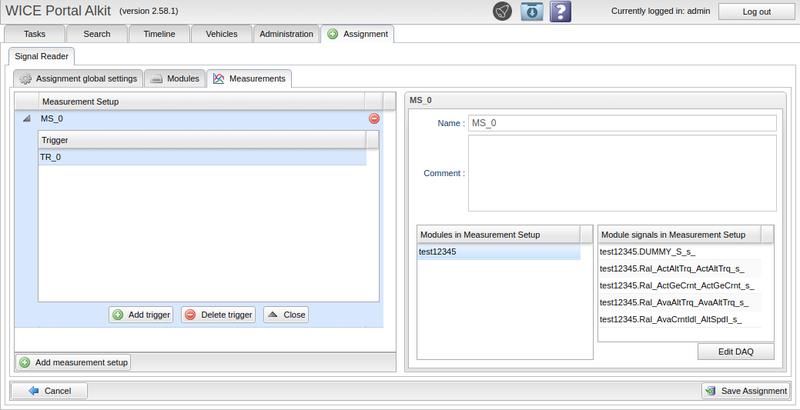The width and height of the screenshot is (800, 410).
Task: Click the Save Assignment button
Action: tap(746, 391)
